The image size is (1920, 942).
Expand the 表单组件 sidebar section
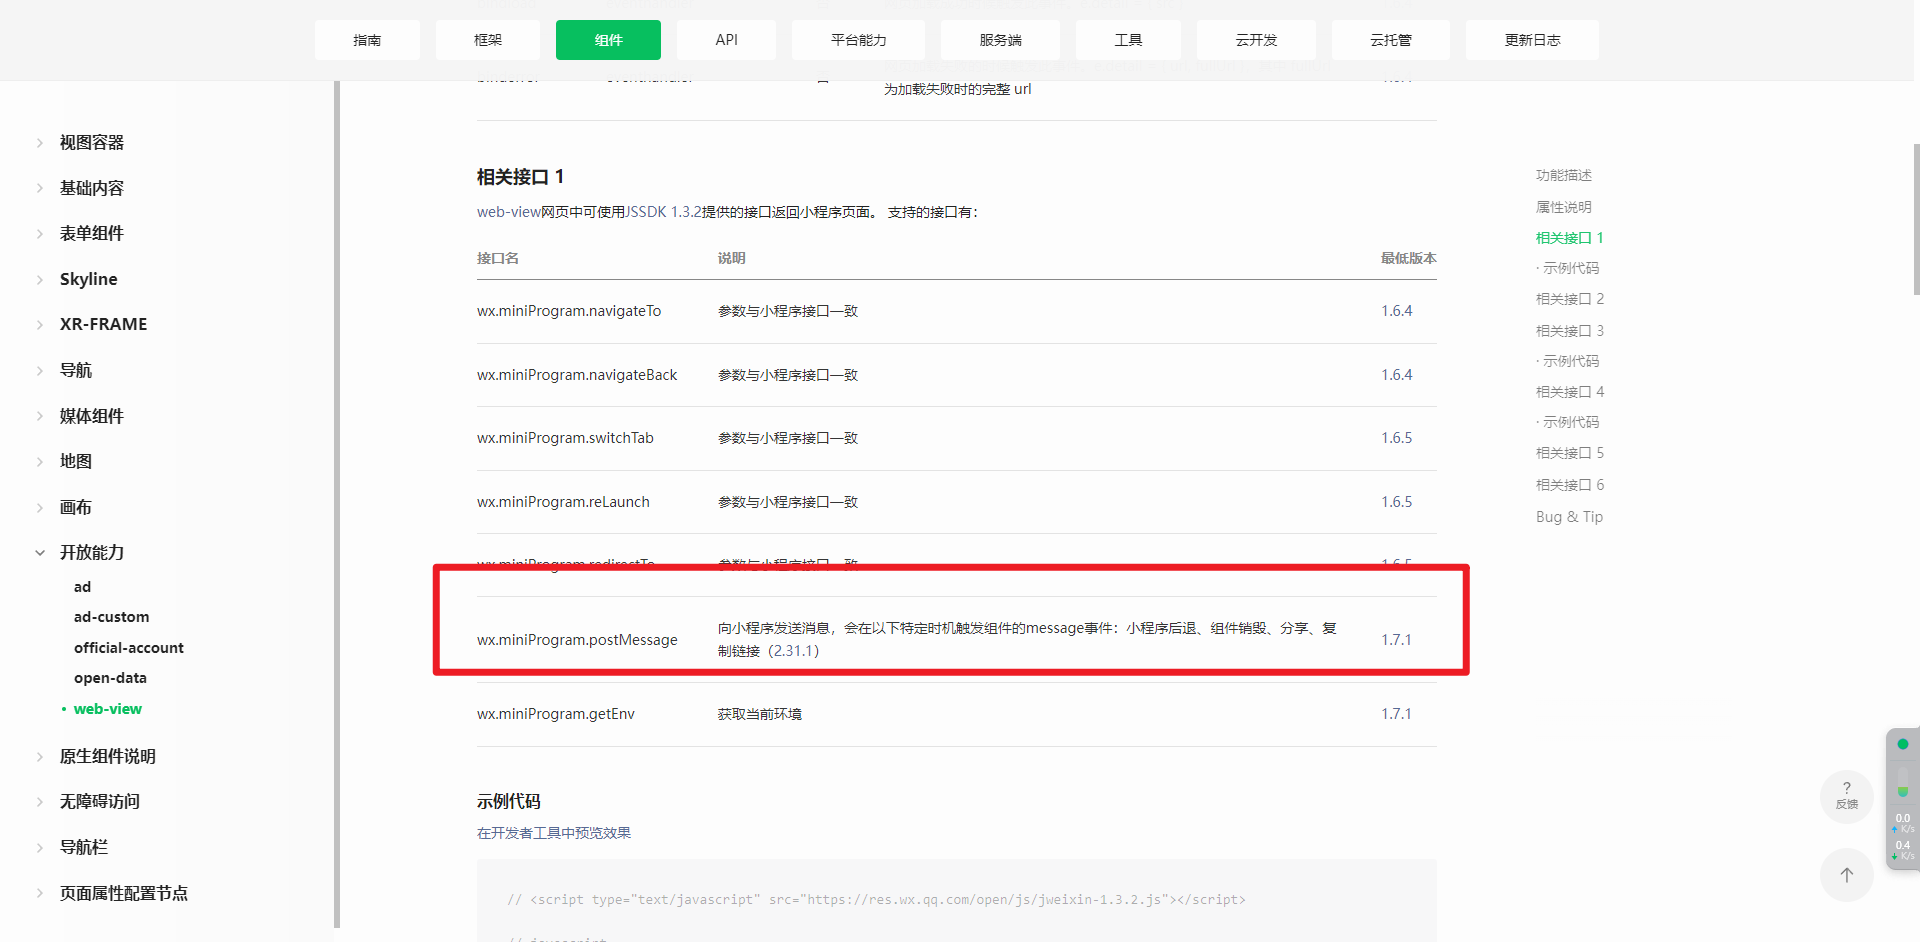(x=91, y=233)
